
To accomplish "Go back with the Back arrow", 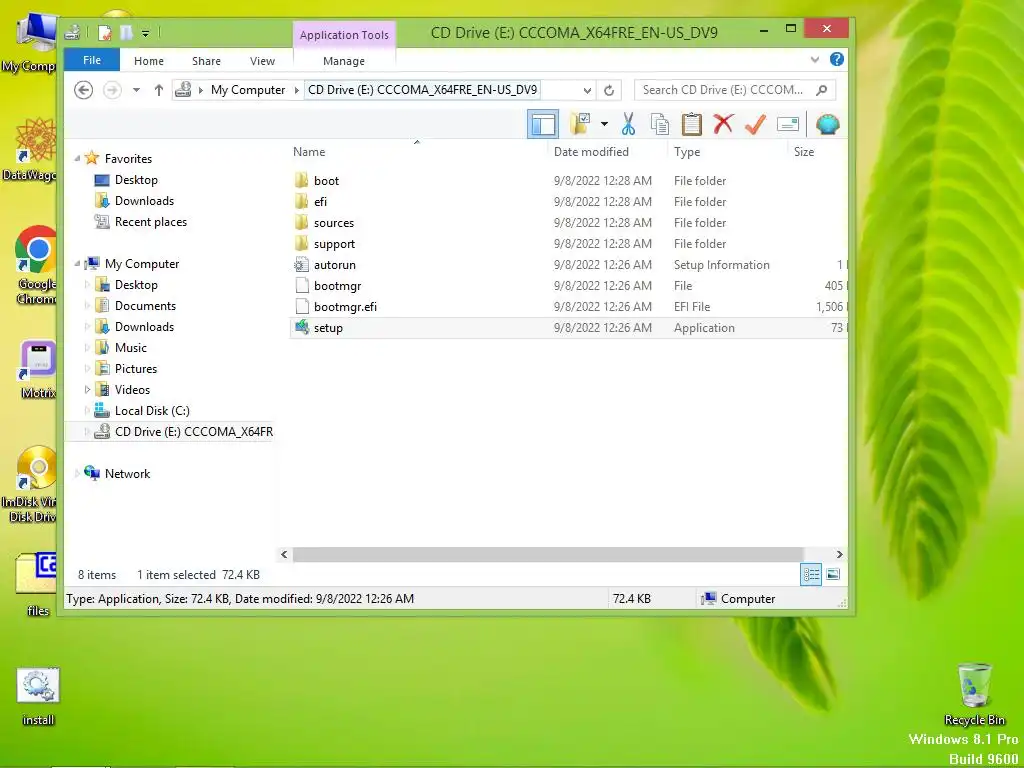I will [x=84, y=89].
